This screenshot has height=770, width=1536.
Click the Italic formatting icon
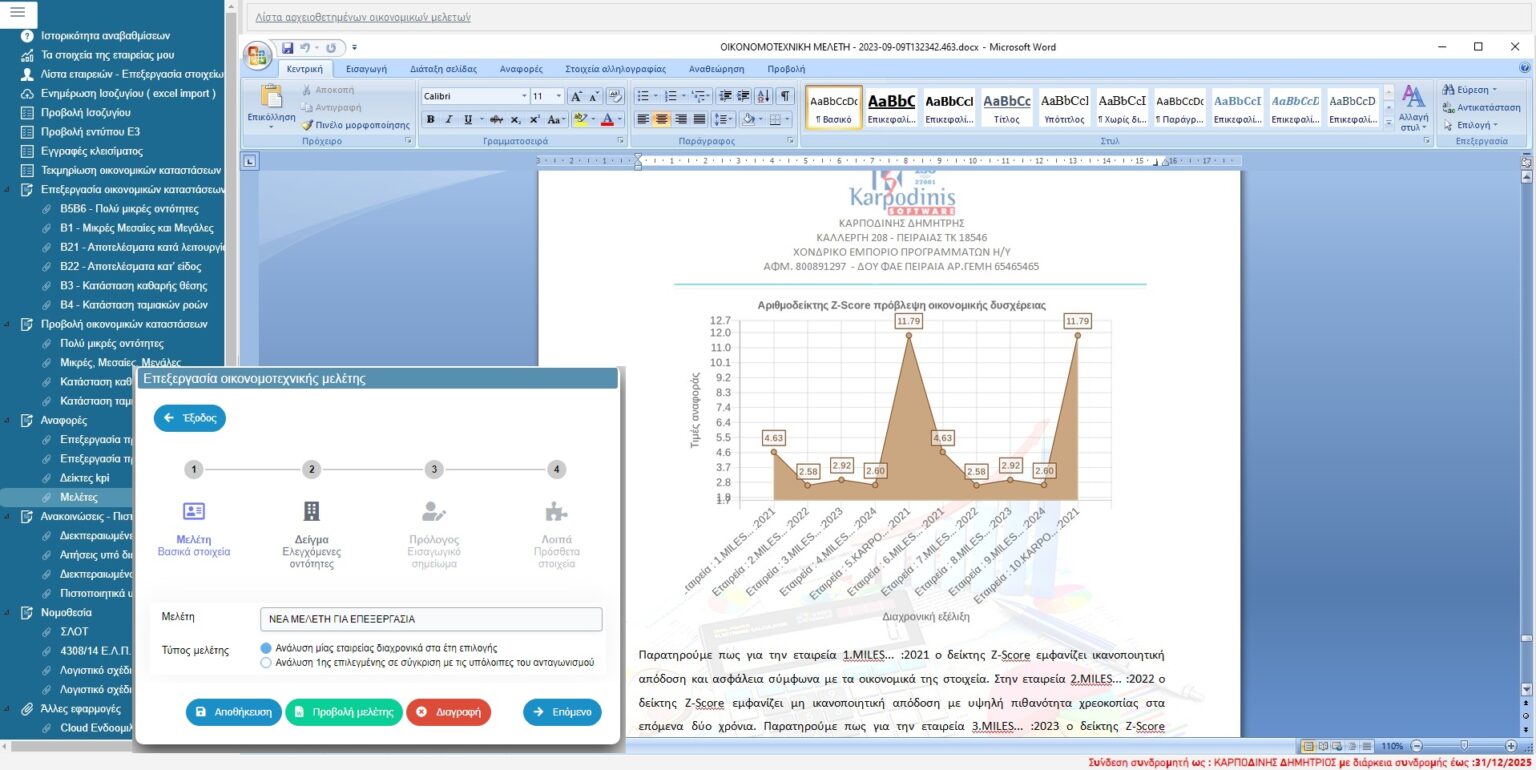[x=449, y=119]
